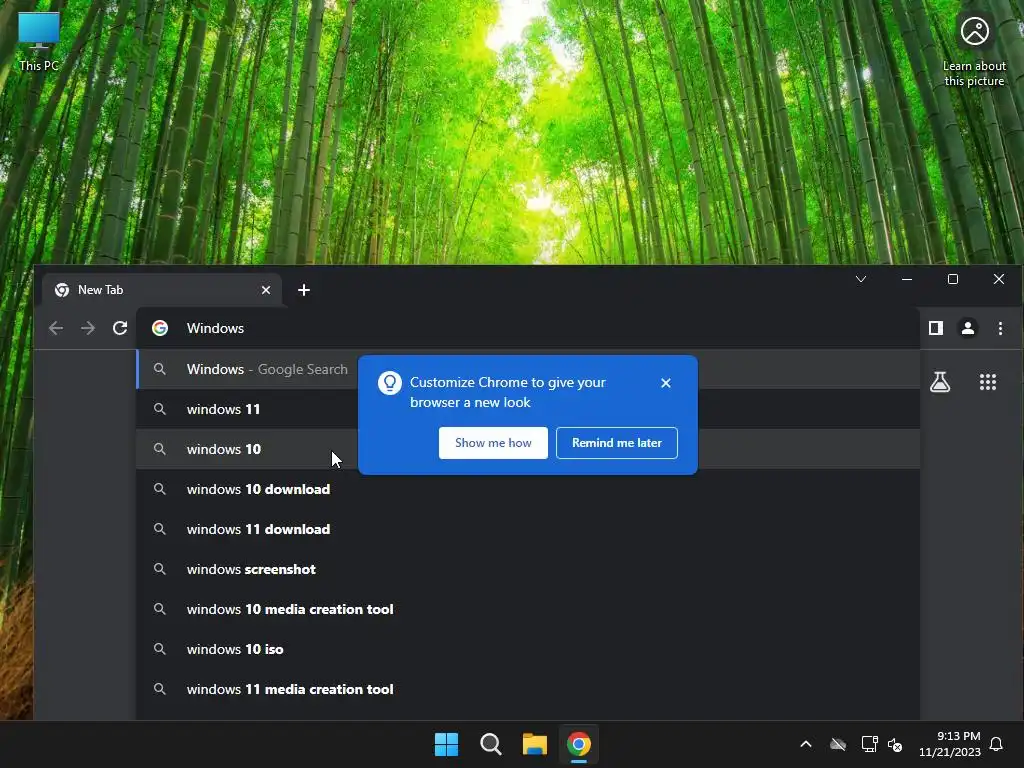
Task: Choose 'windows 10 media creation tool' suggestion
Action: 528,609
